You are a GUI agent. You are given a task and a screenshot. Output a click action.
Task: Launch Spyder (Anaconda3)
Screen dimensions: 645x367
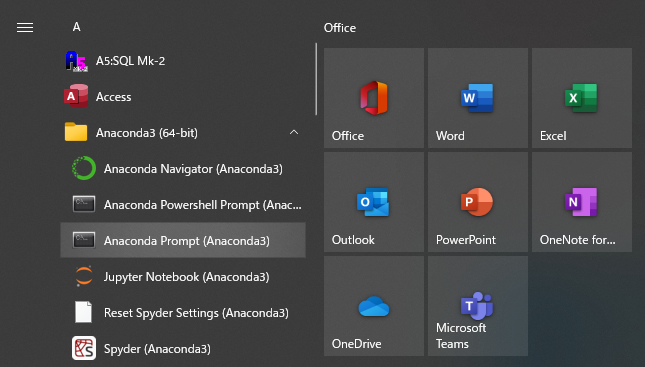(183, 348)
